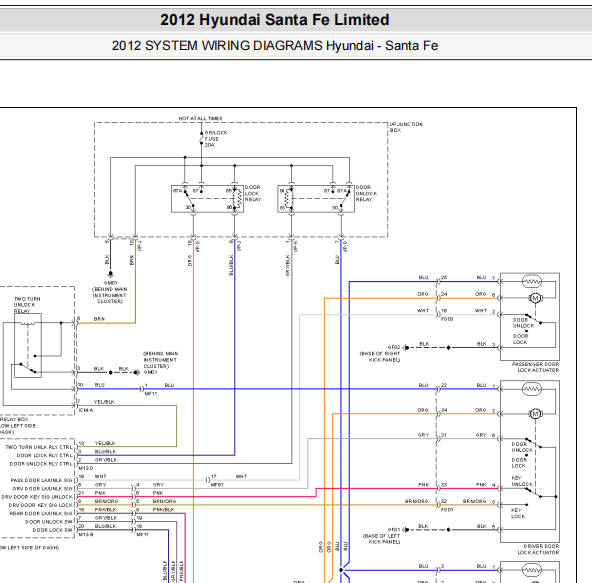The height and width of the screenshot is (583, 592).
Task: Click the 'DRV DOOR KEY SIG LOCK' pin label
Action: pyautogui.click(x=40, y=505)
